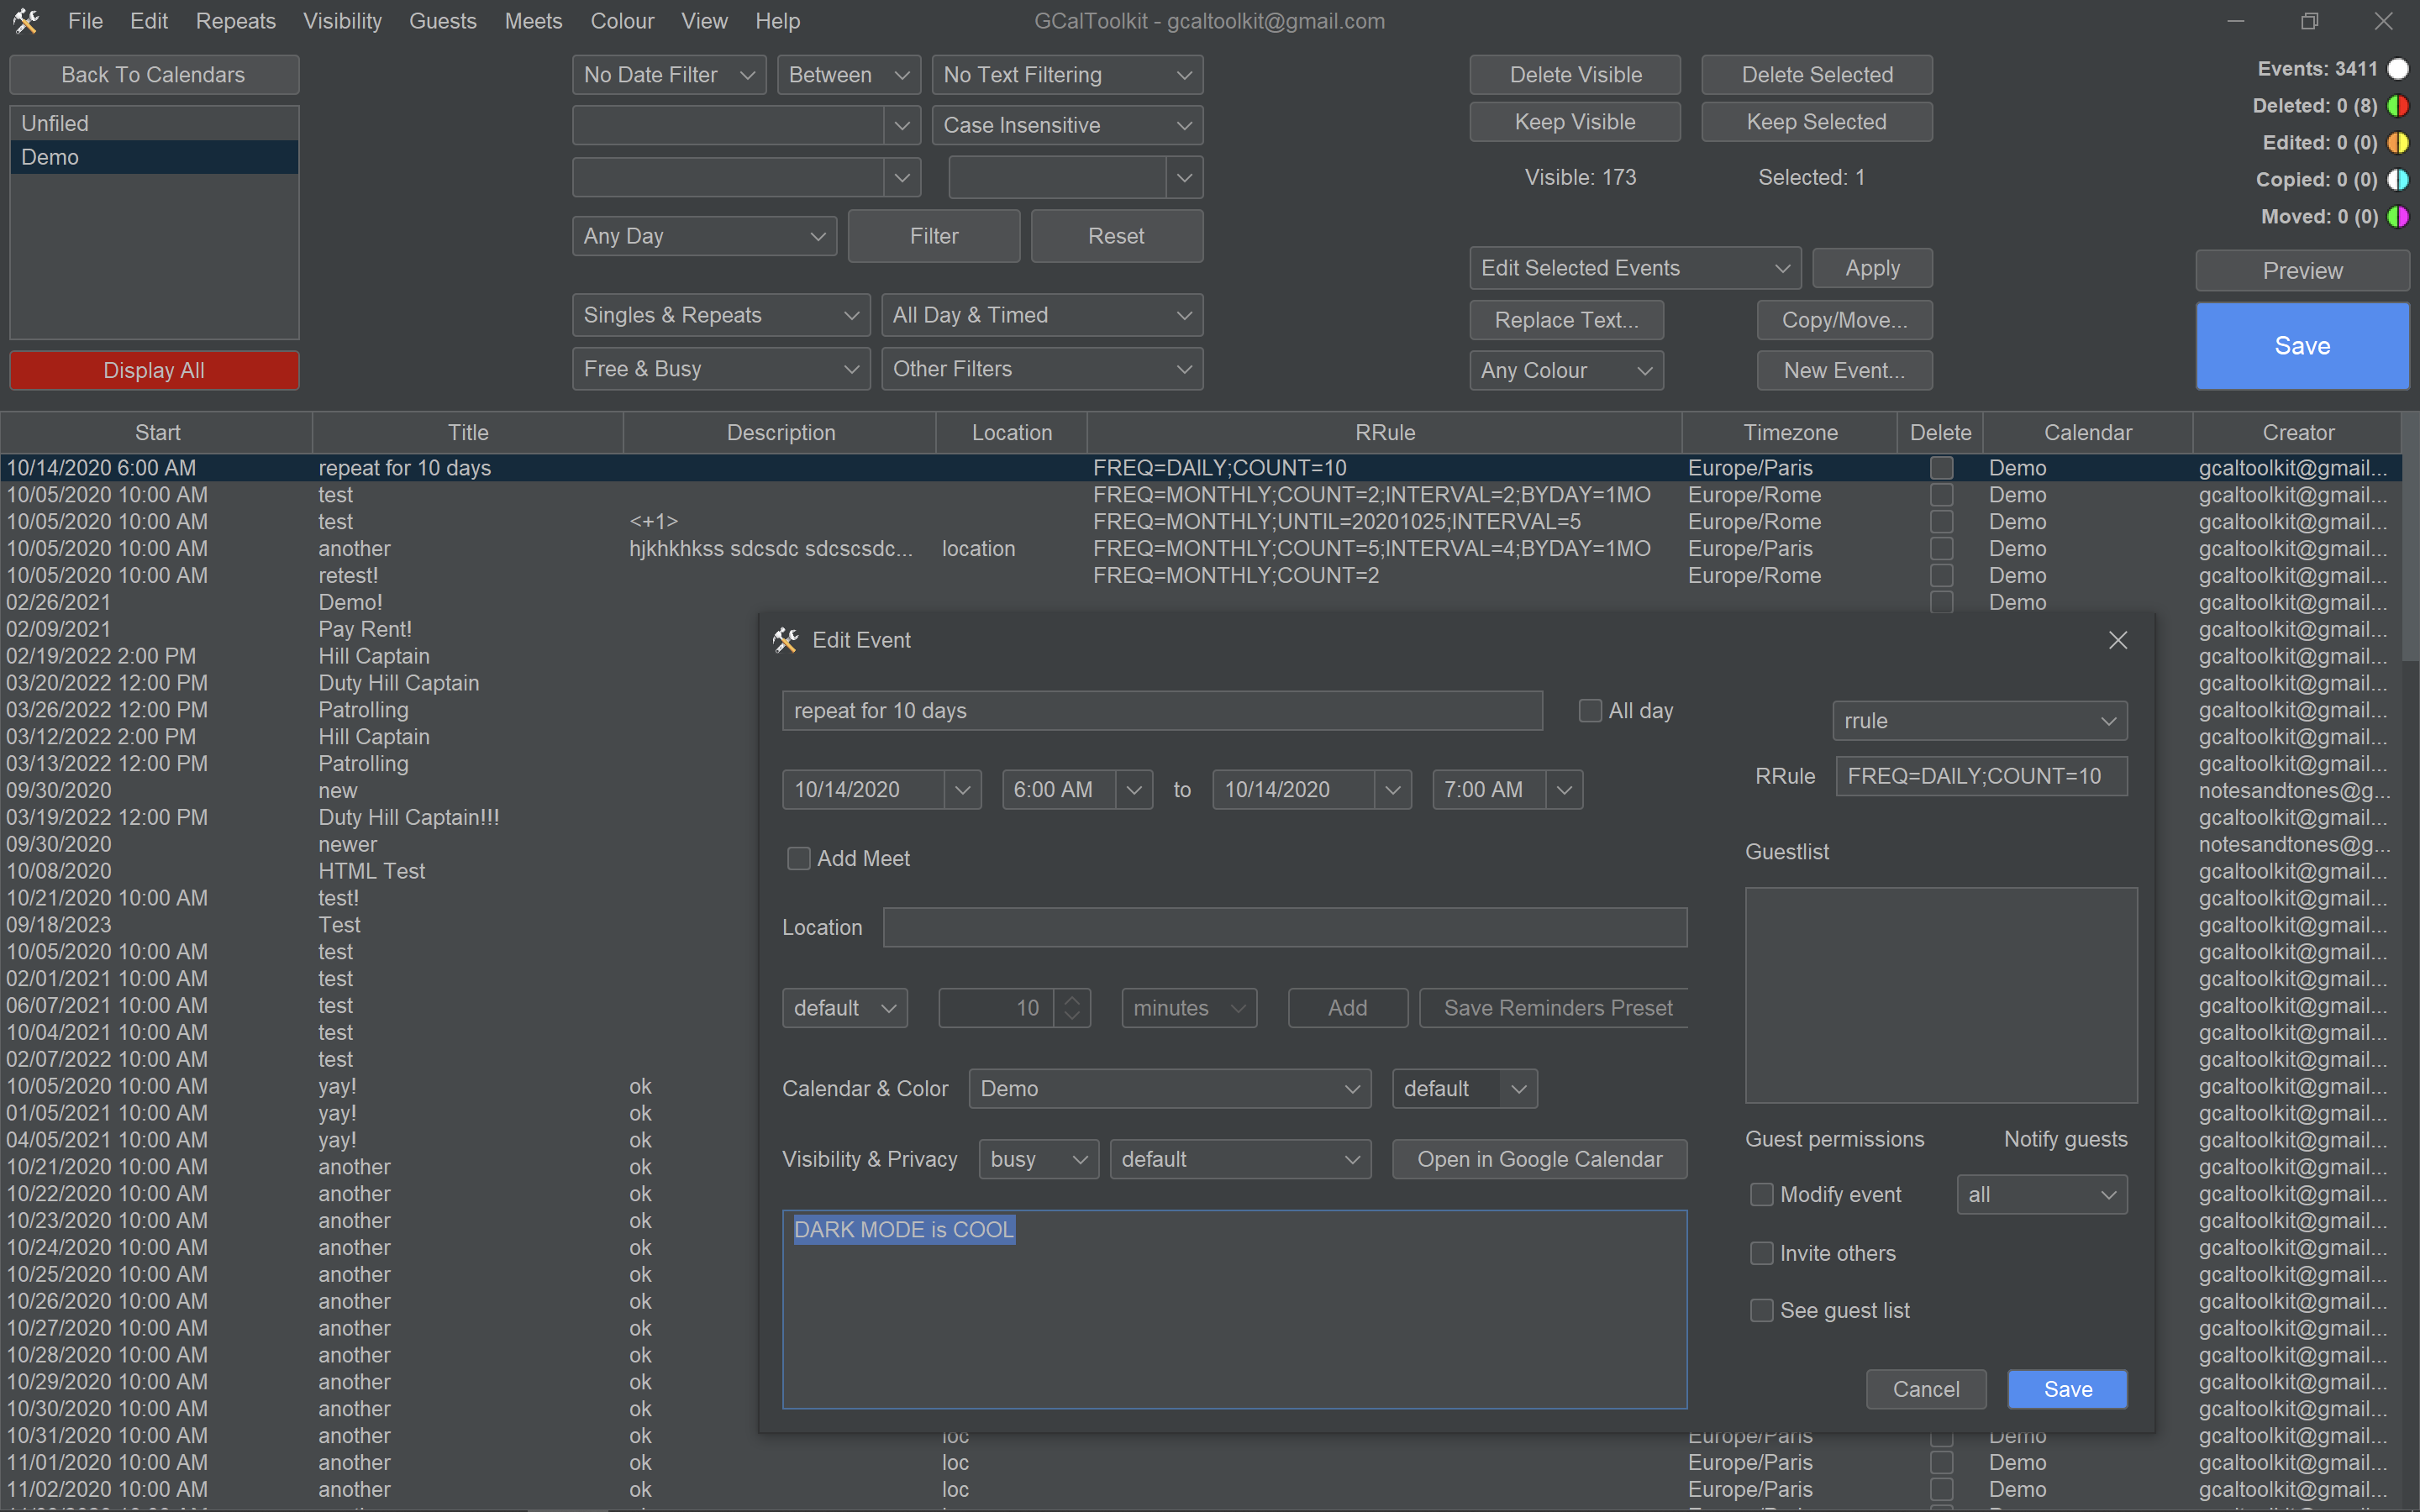Tick Delete checkbox for repeat for 10 days row

pyautogui.click(x=1941, y=468)
